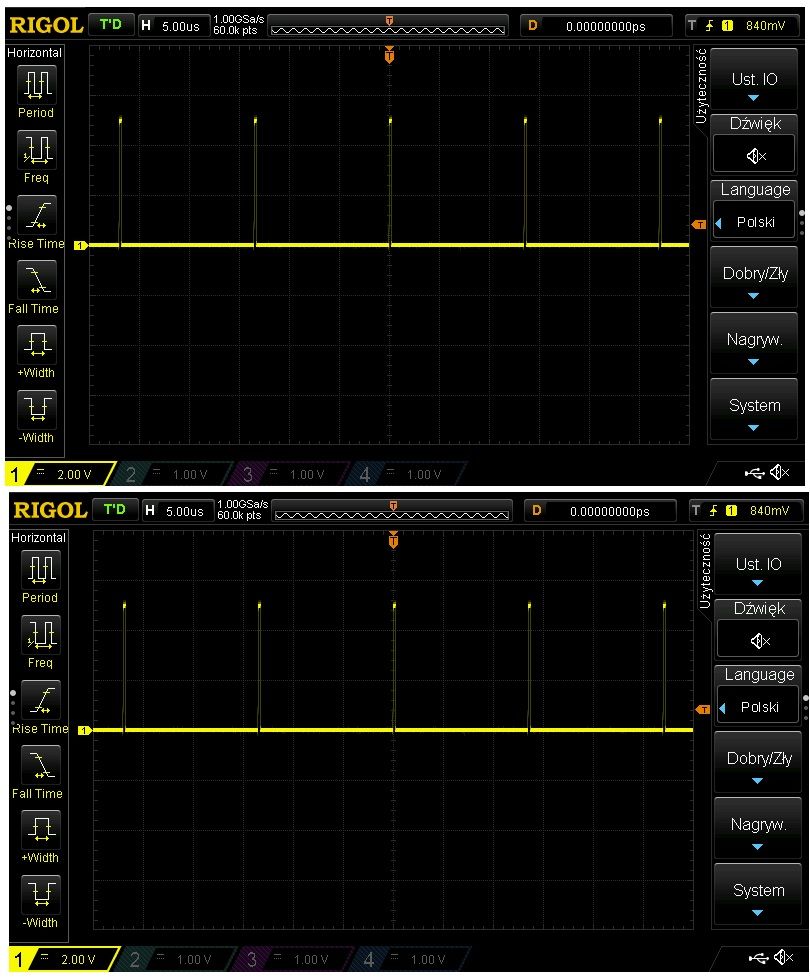This screenshot has width=810, height=978.
Task: Click the T'D trigger status badge in the top screenshot
Action: [111, 25]
